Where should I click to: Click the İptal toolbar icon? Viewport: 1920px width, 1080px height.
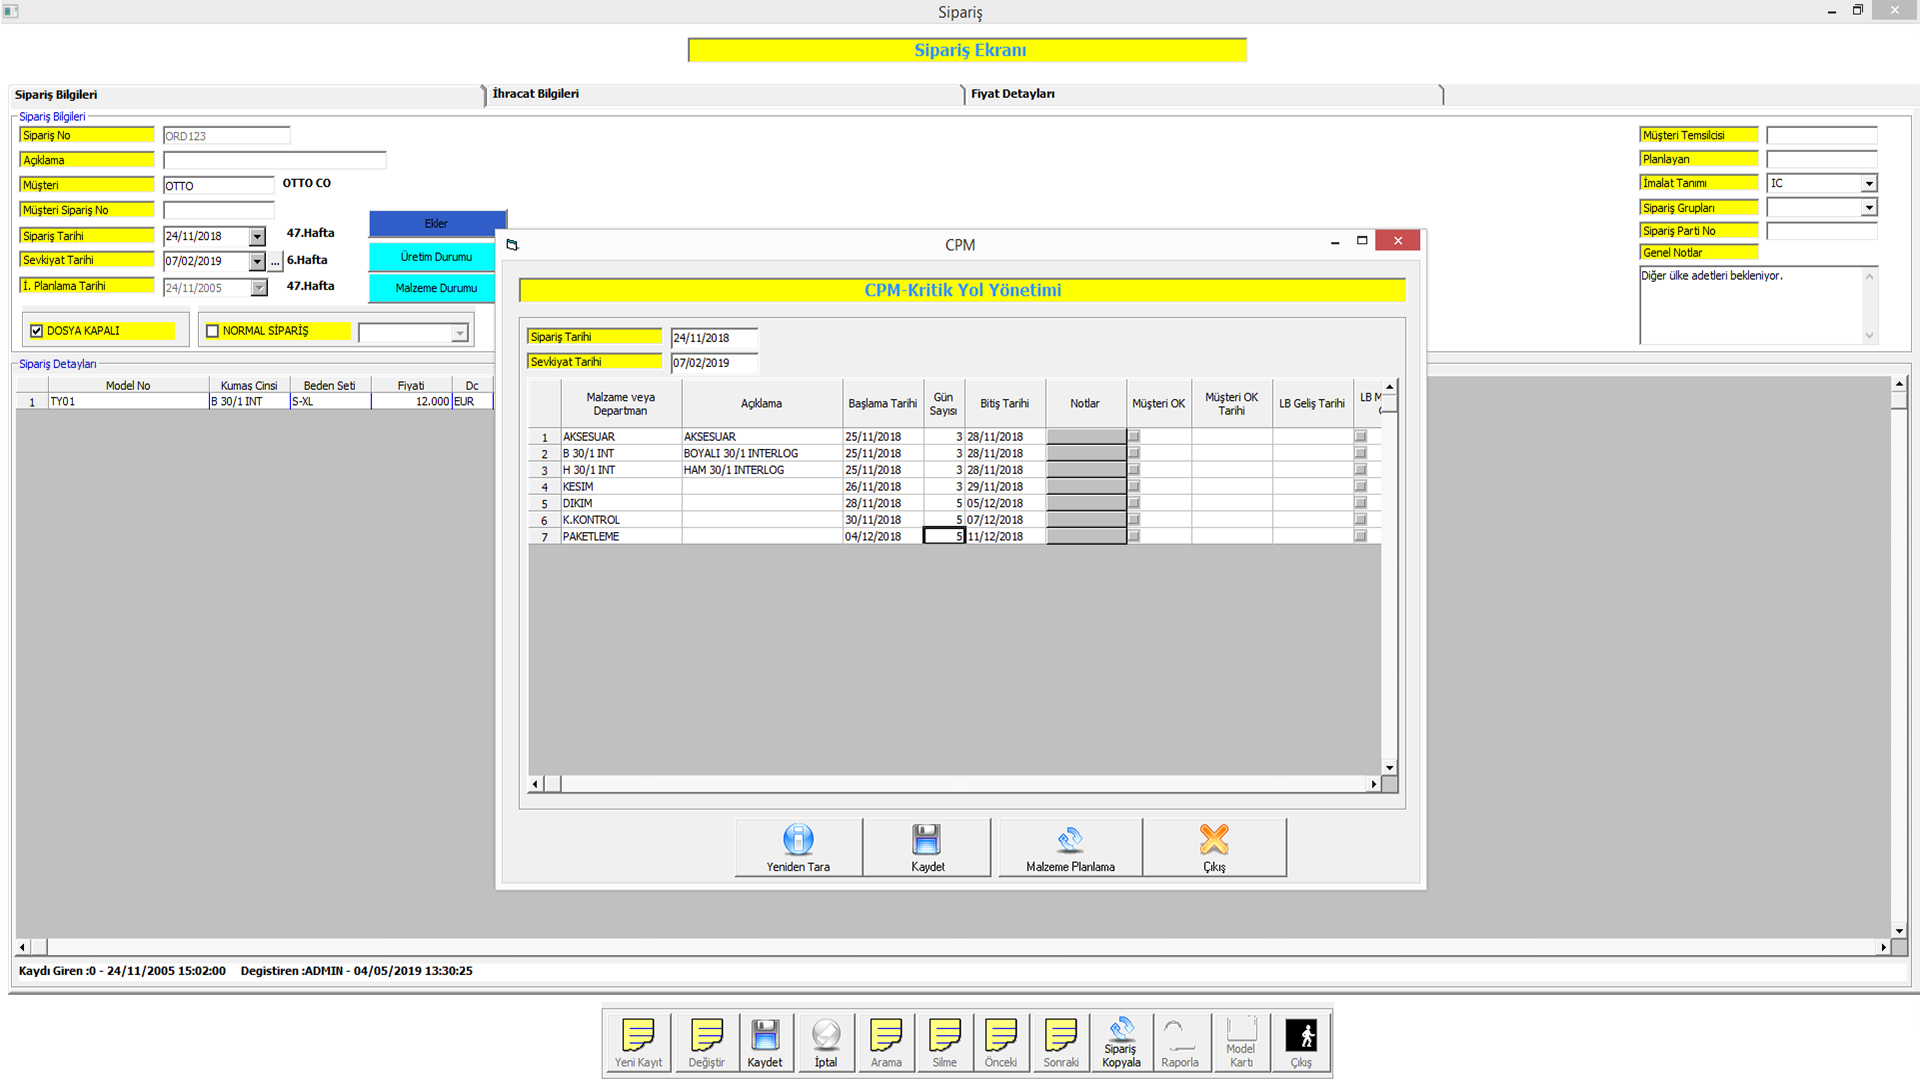826,1035
